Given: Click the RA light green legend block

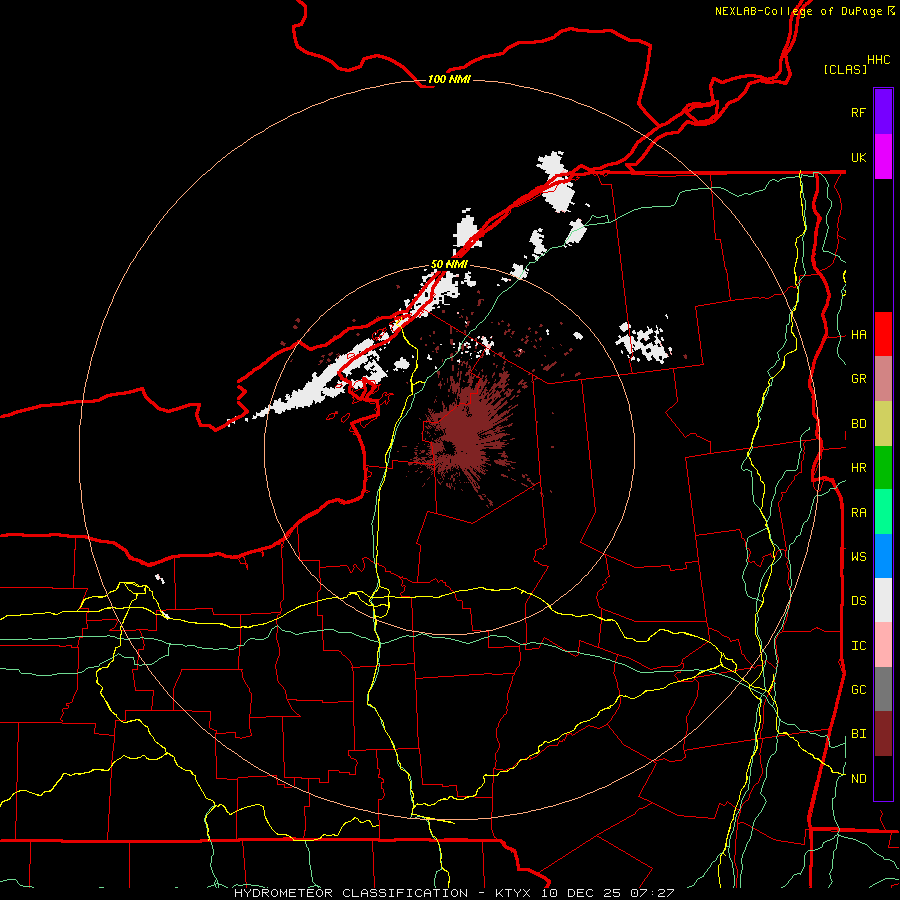Looking at the screenshot, I should pyautogui.click(x=883, y=512).
